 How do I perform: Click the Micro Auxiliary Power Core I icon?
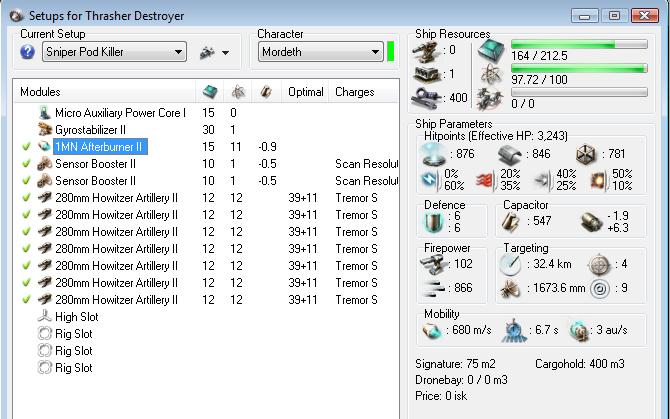[45, 113]
